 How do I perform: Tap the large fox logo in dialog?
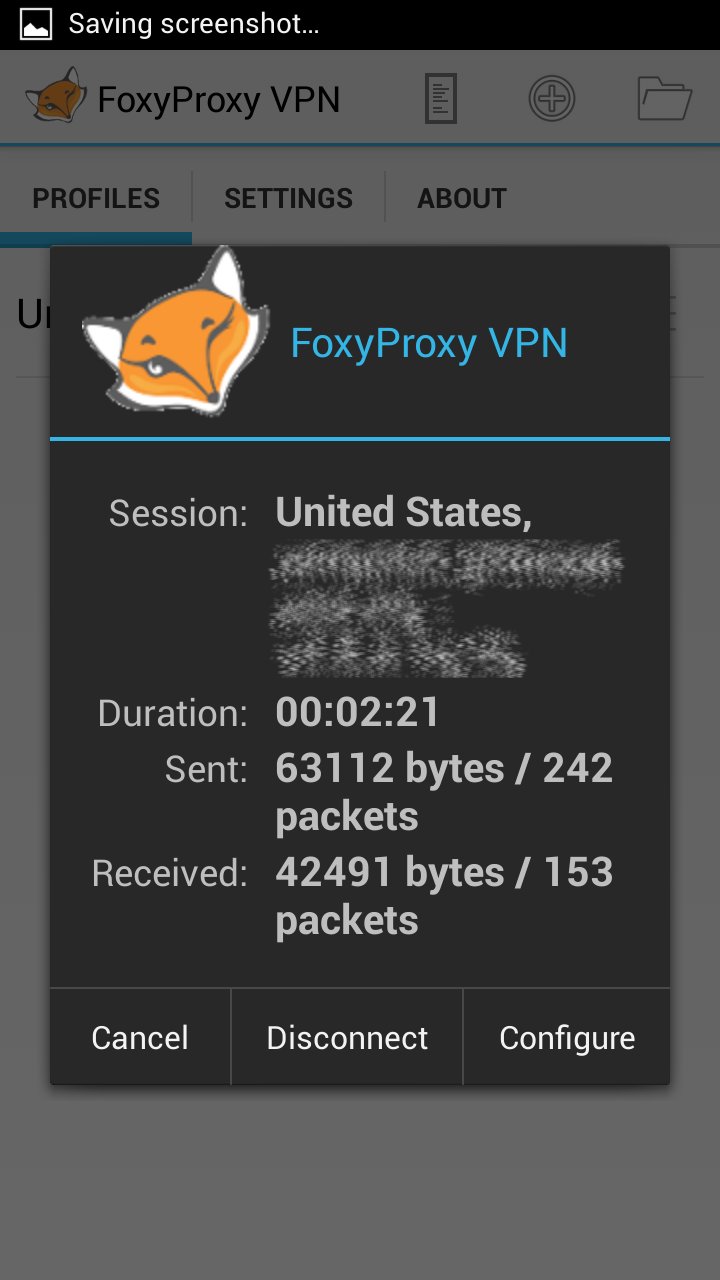tap(176, 332)
